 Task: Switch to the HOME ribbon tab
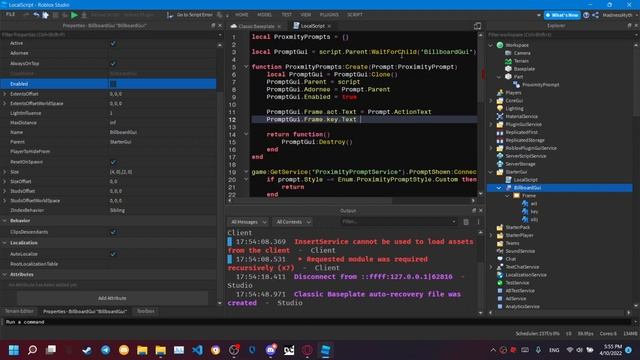tap(242, 15)
